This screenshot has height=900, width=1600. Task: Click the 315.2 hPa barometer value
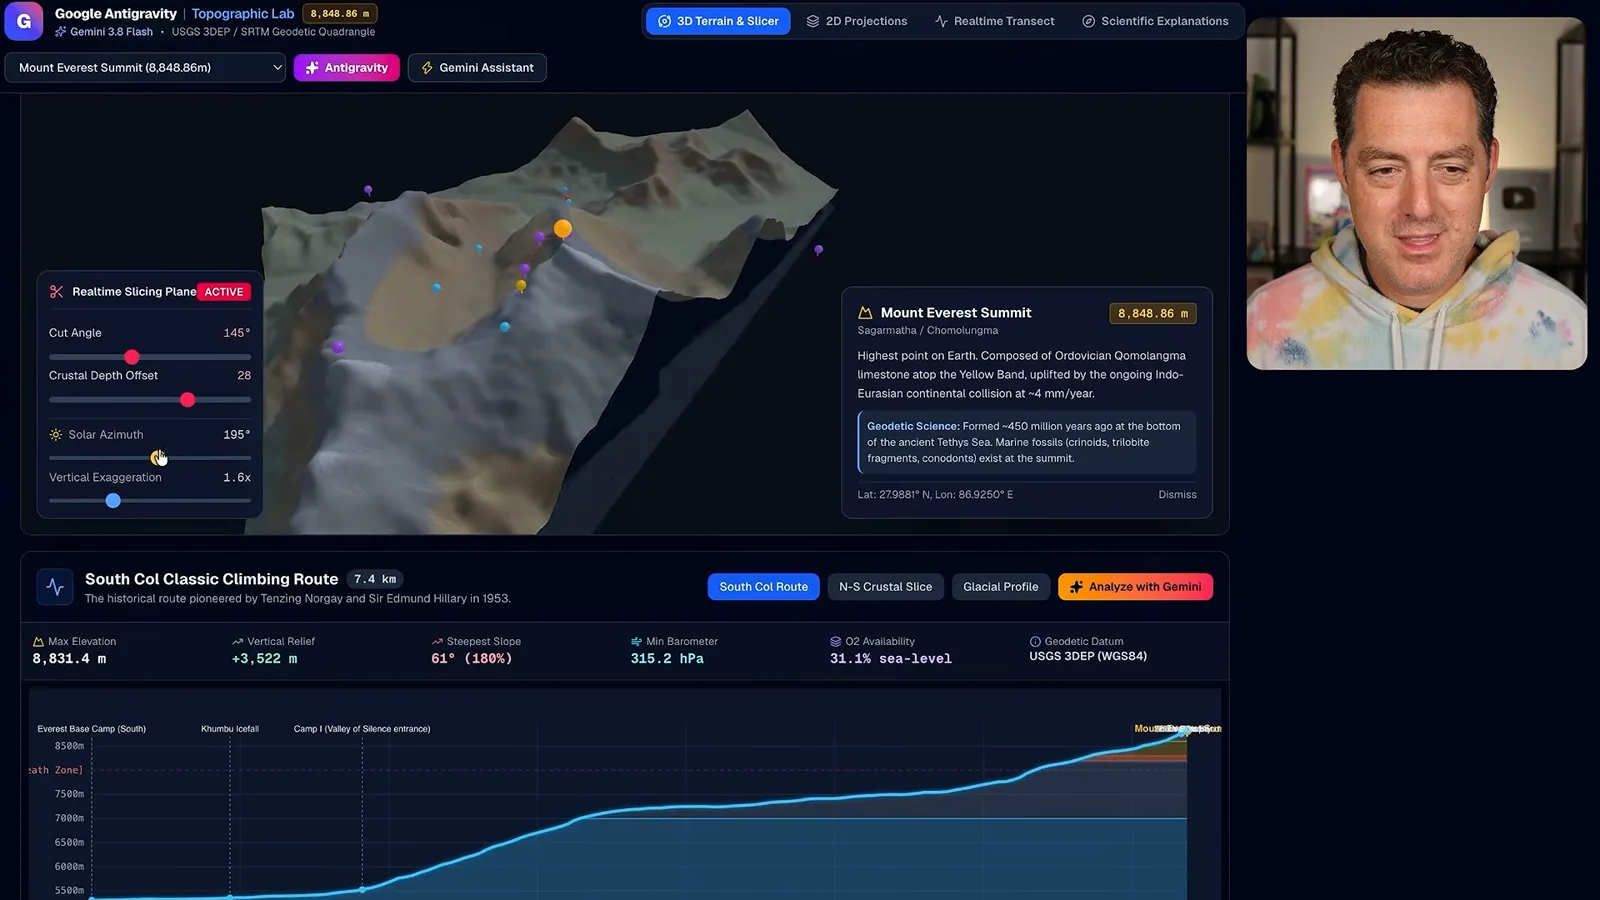pos(667,659)
